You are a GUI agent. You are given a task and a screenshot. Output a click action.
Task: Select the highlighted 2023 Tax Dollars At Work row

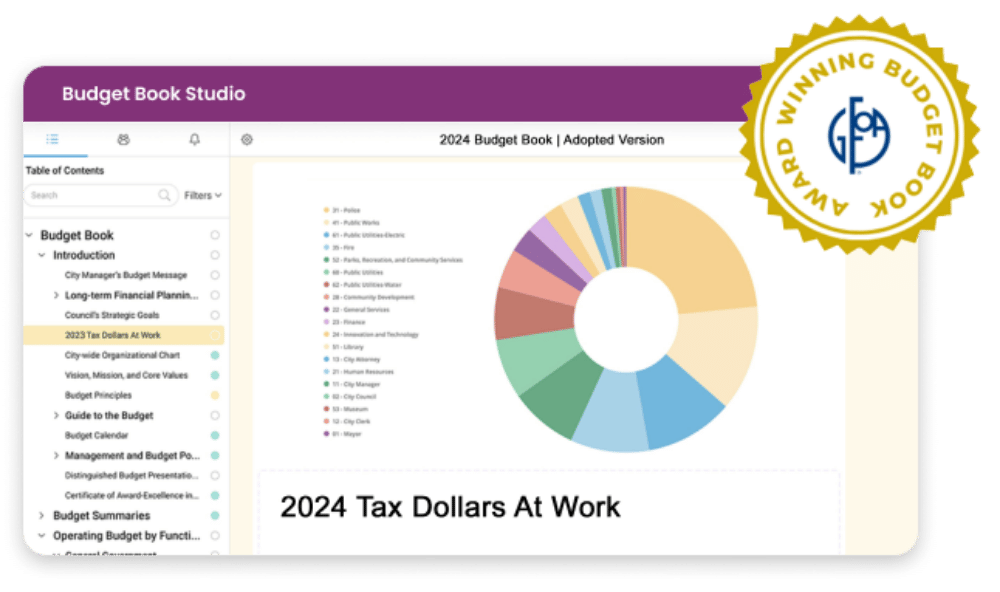pos(124,335)
